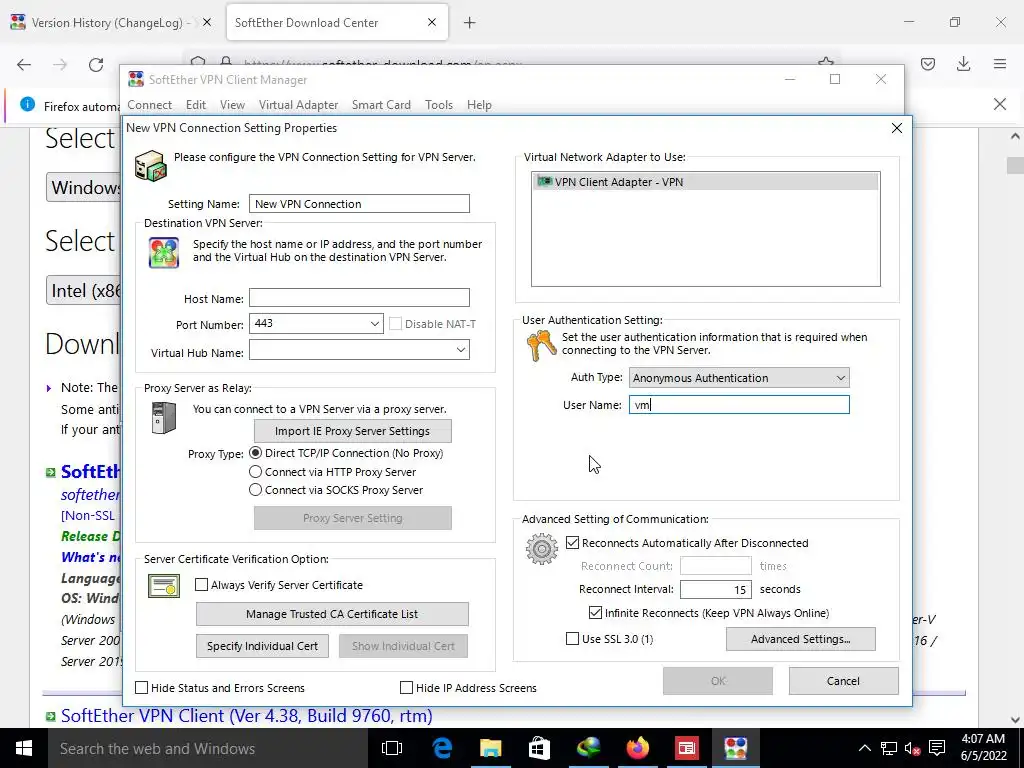1024x768 pixels.
Task: Reload the Firefox page
Action: pyautogui.click(x=96, y=64)
